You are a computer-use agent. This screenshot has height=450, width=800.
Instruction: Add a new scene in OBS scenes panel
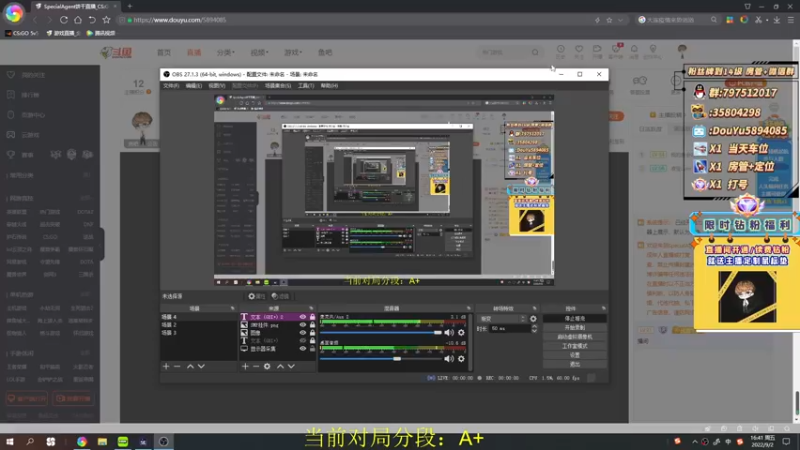coord(166,366)
